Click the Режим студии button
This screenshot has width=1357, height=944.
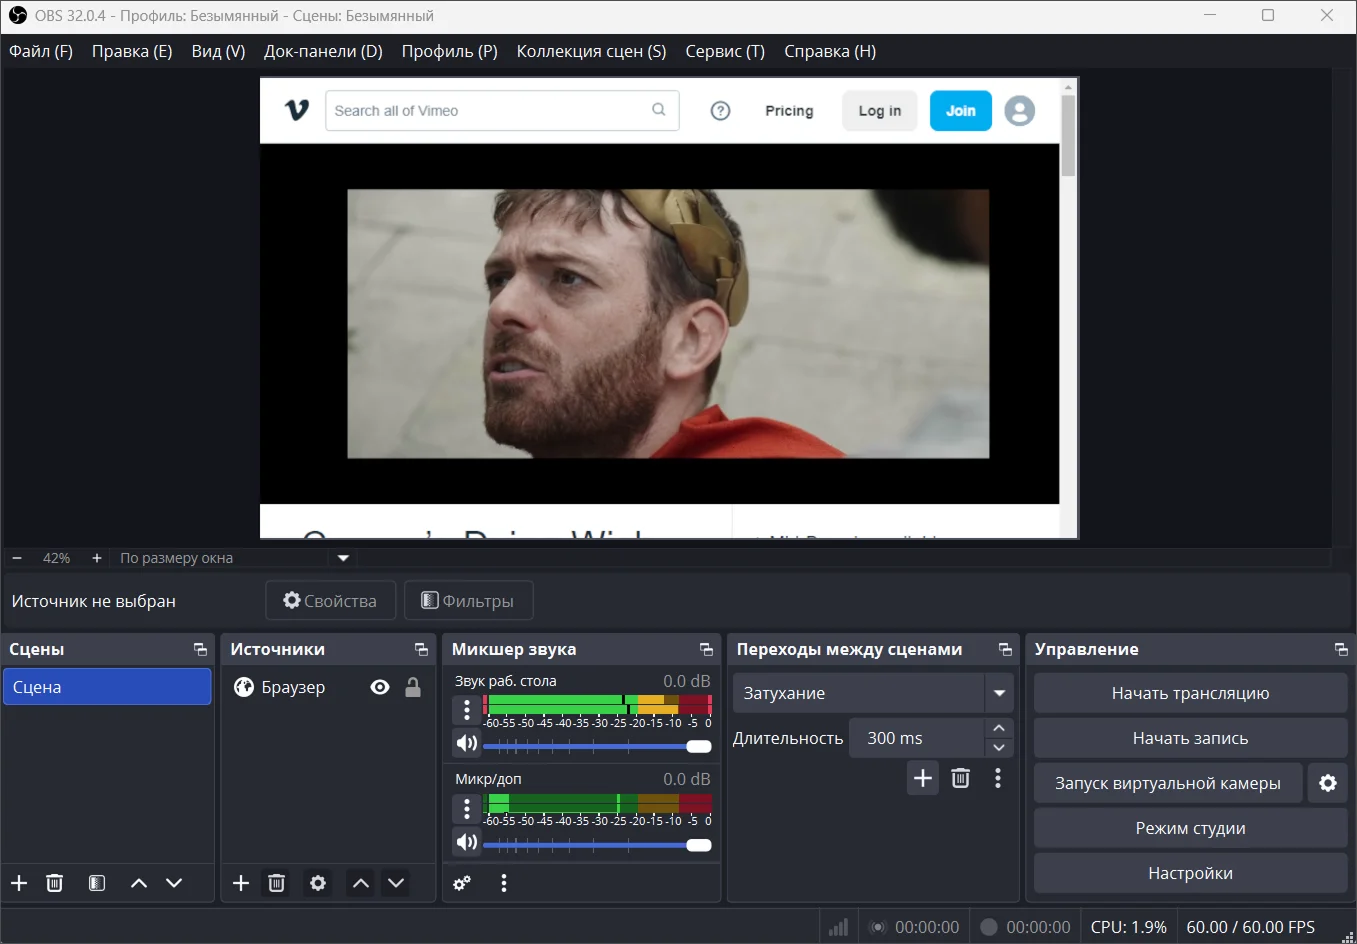[x=1190, y=828]
